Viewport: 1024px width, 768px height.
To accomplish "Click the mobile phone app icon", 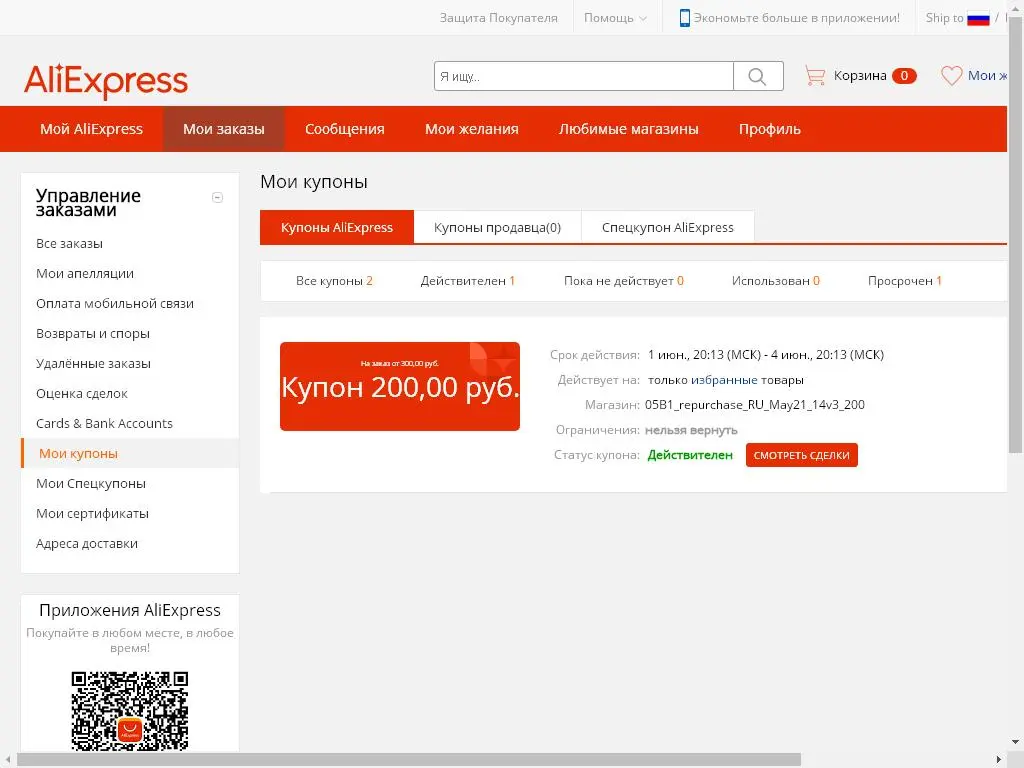I will 684,18.
